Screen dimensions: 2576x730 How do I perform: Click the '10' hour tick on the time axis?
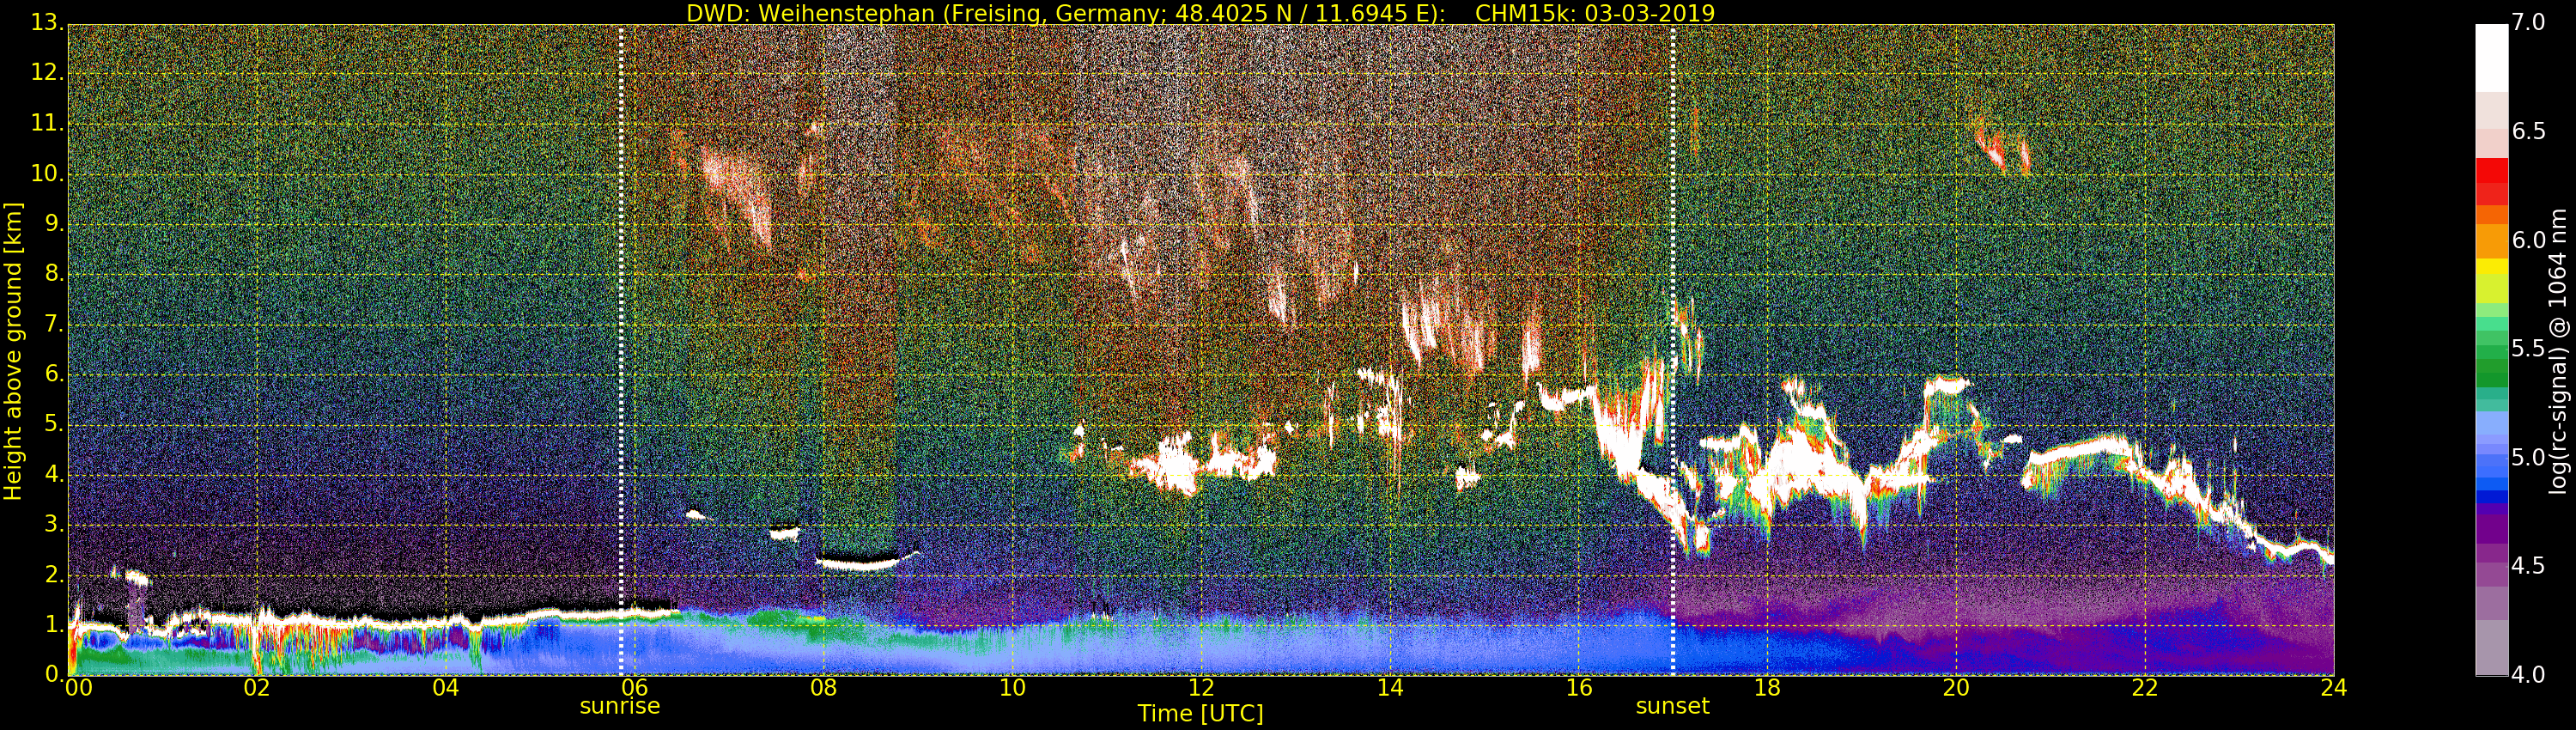tap(1013, 687)
